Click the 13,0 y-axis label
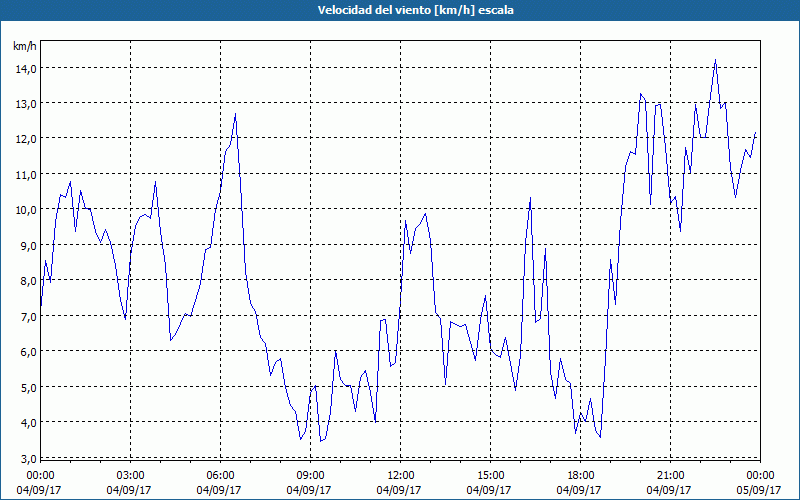 (x=25, y=103)
